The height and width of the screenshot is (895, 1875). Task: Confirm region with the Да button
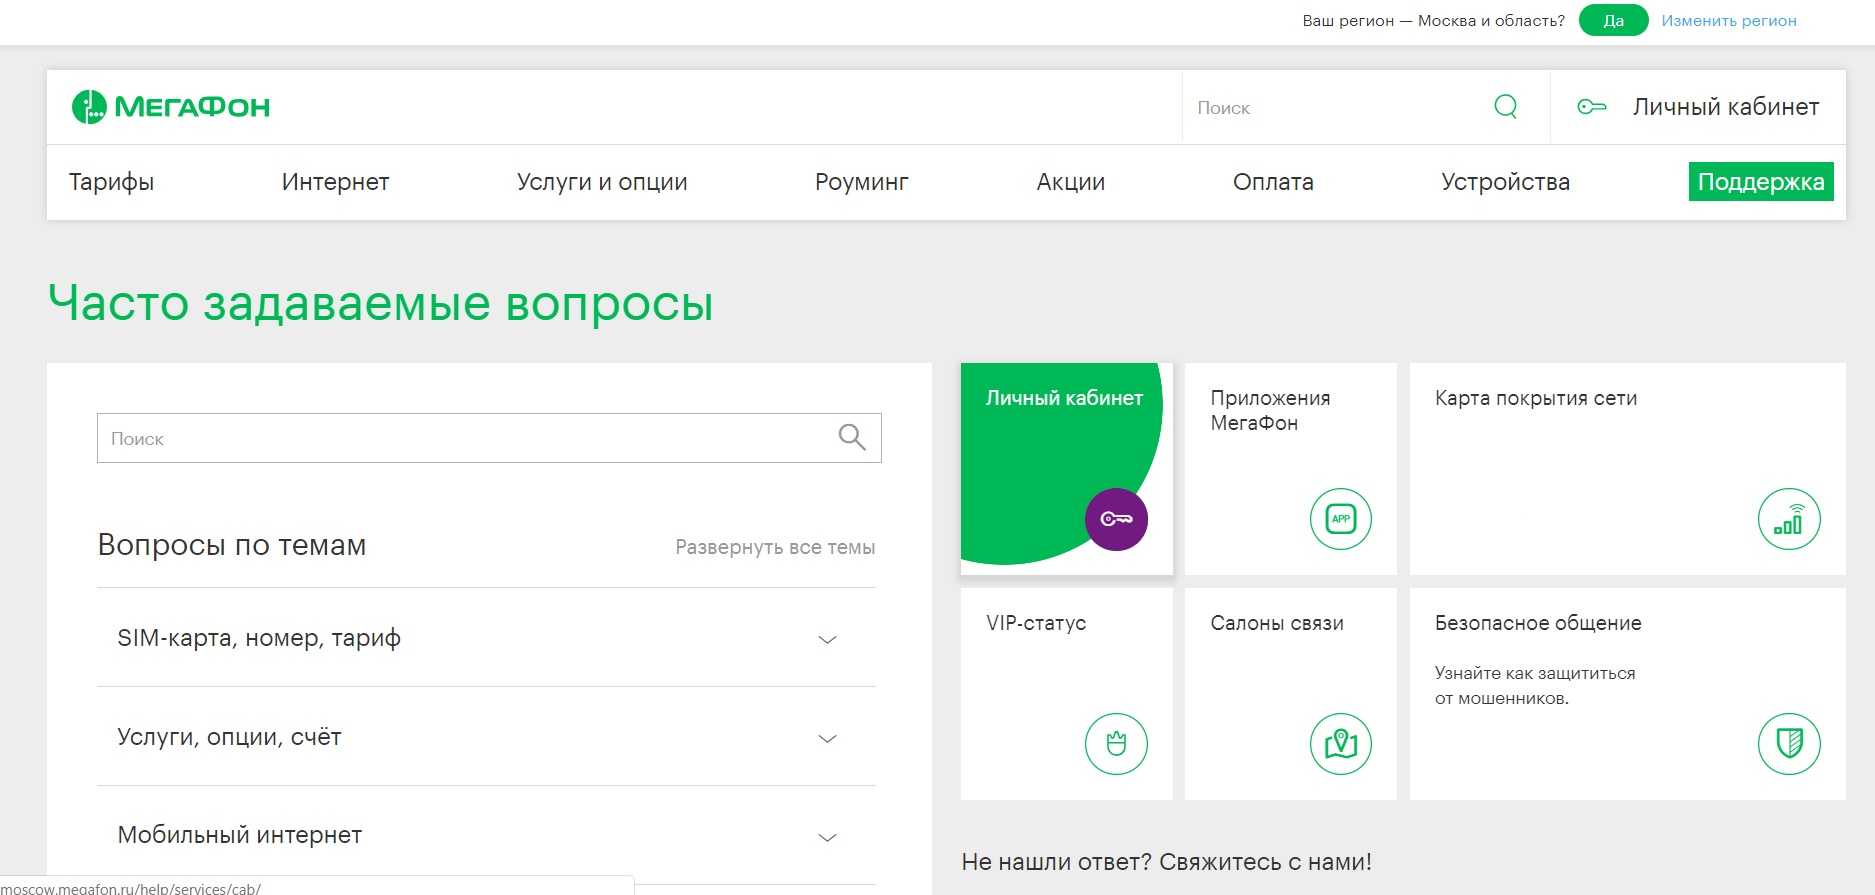(x=1613, y=21)
